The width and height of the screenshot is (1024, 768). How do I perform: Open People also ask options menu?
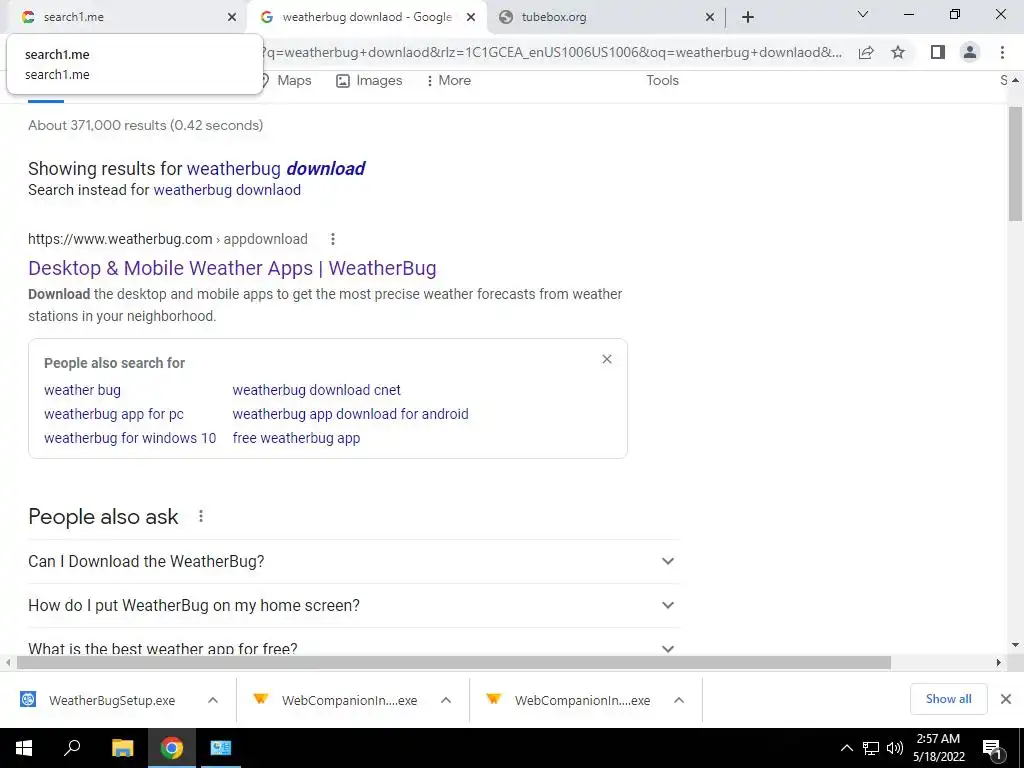[x=201, y=517]
